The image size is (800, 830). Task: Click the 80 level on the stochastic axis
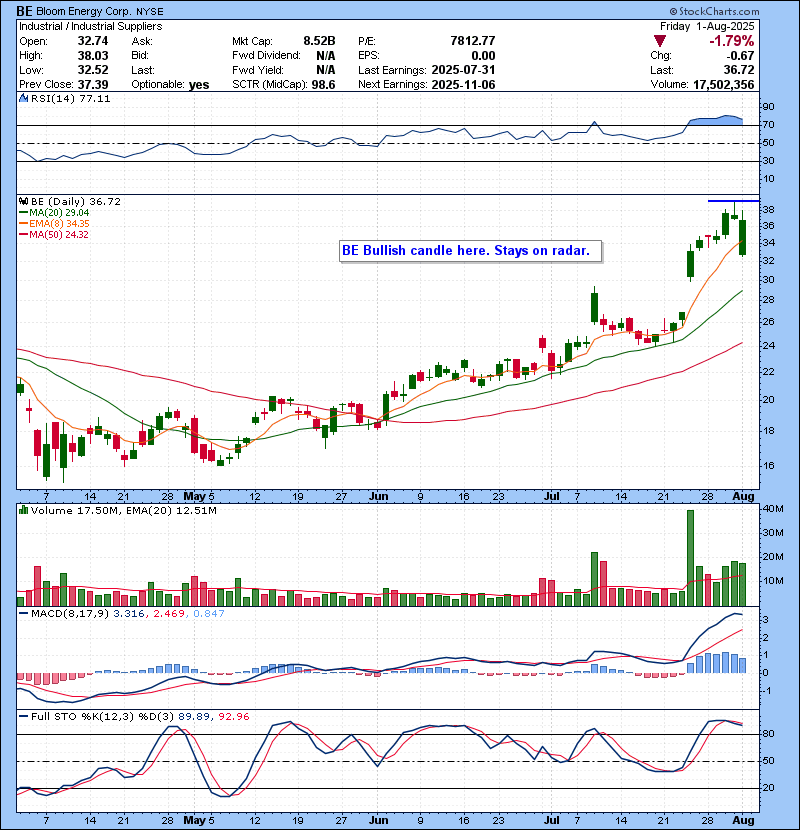pyautogui.click(x=768, y=734)
